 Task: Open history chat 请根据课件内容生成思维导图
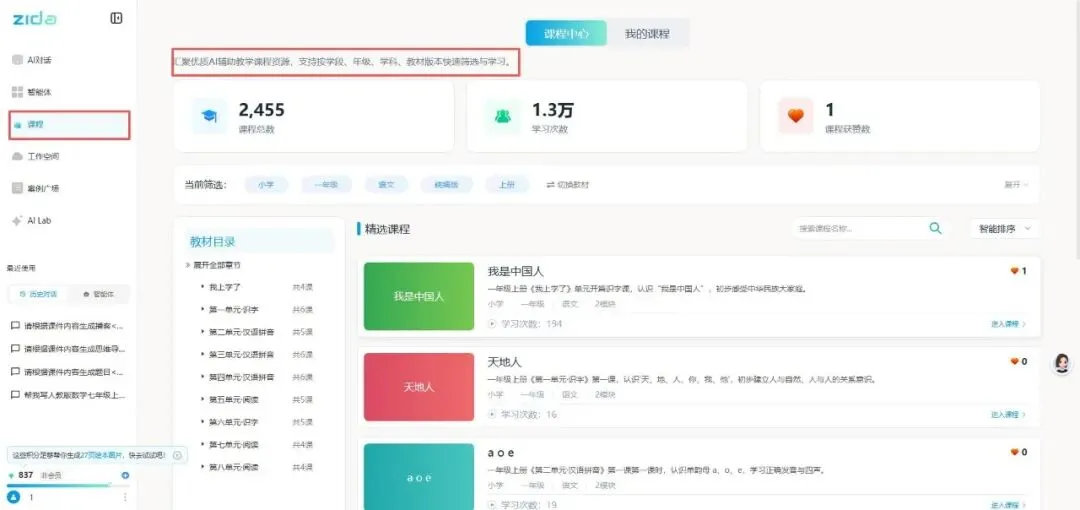pos(68,349)
